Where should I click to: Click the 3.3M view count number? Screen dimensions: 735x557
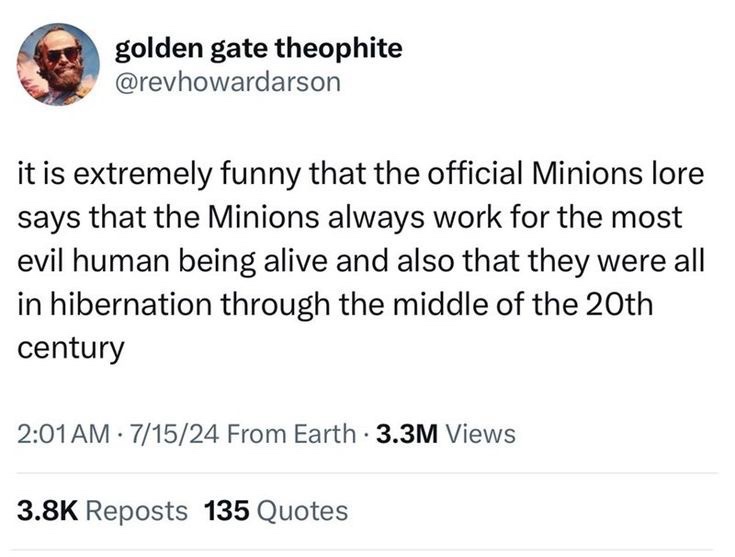click(x=405, y=434)
